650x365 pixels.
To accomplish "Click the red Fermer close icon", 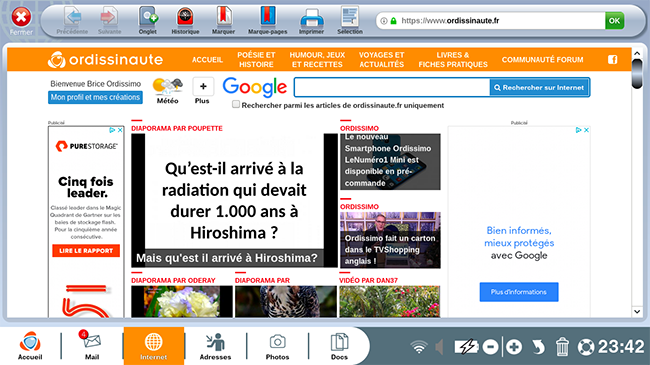I will 21,17.
